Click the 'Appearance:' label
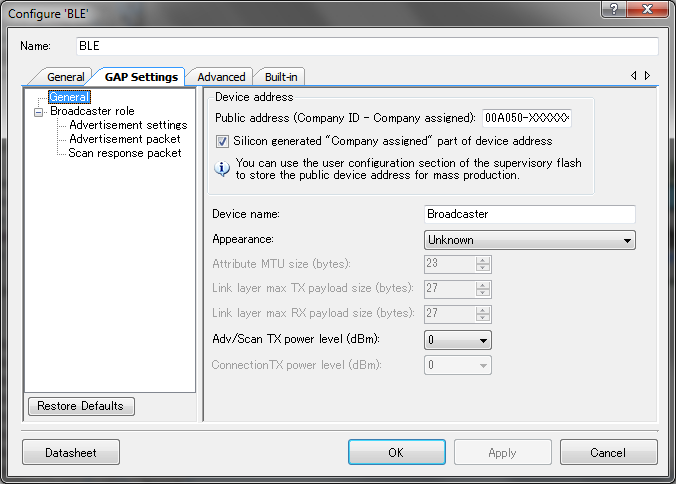The width and height of the screenshot is (676, 484). [x=243, y=239]
